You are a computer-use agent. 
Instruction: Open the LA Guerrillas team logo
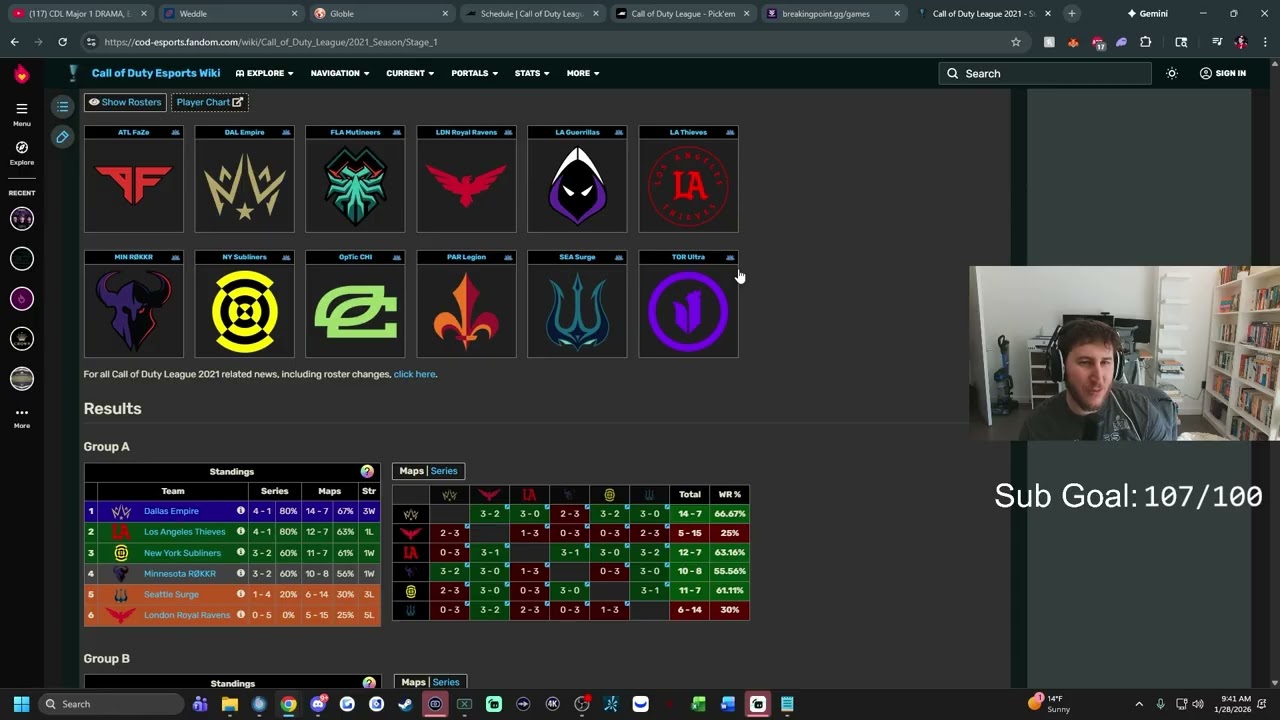577,185
